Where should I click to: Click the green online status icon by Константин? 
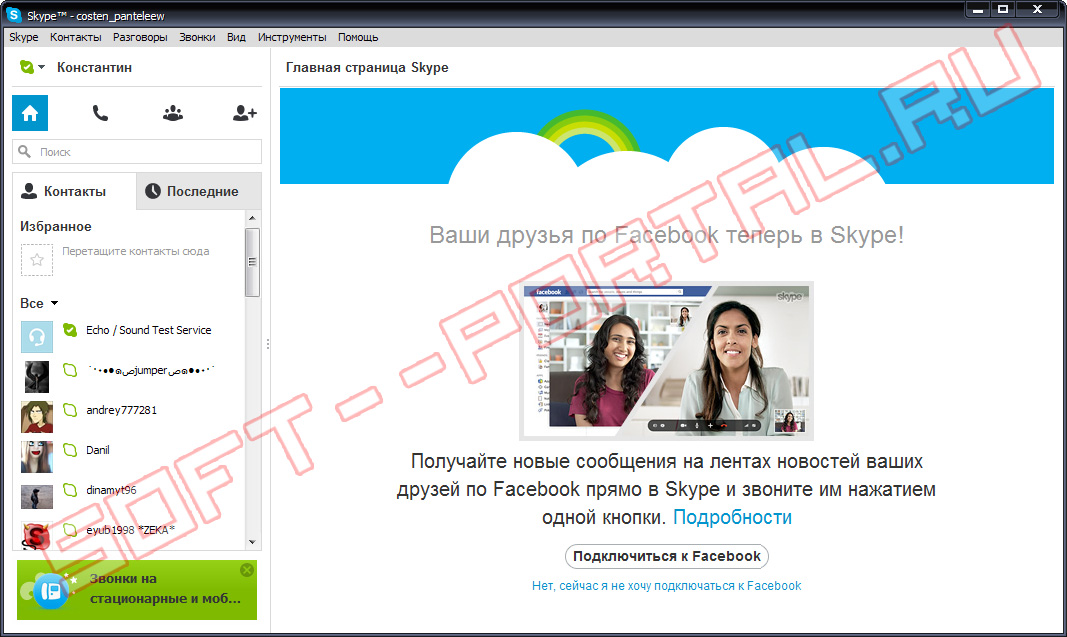[x=27, y=67]
